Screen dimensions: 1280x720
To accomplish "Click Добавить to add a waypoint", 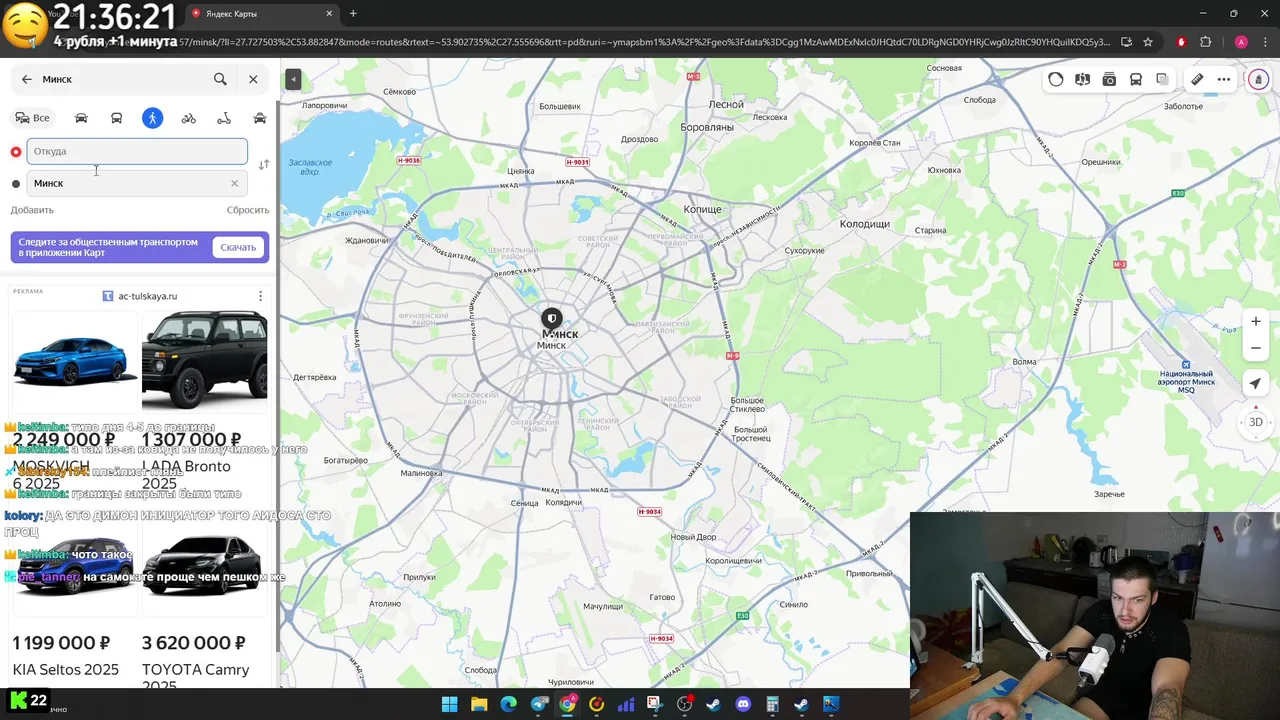I will [x=32, y=210].
